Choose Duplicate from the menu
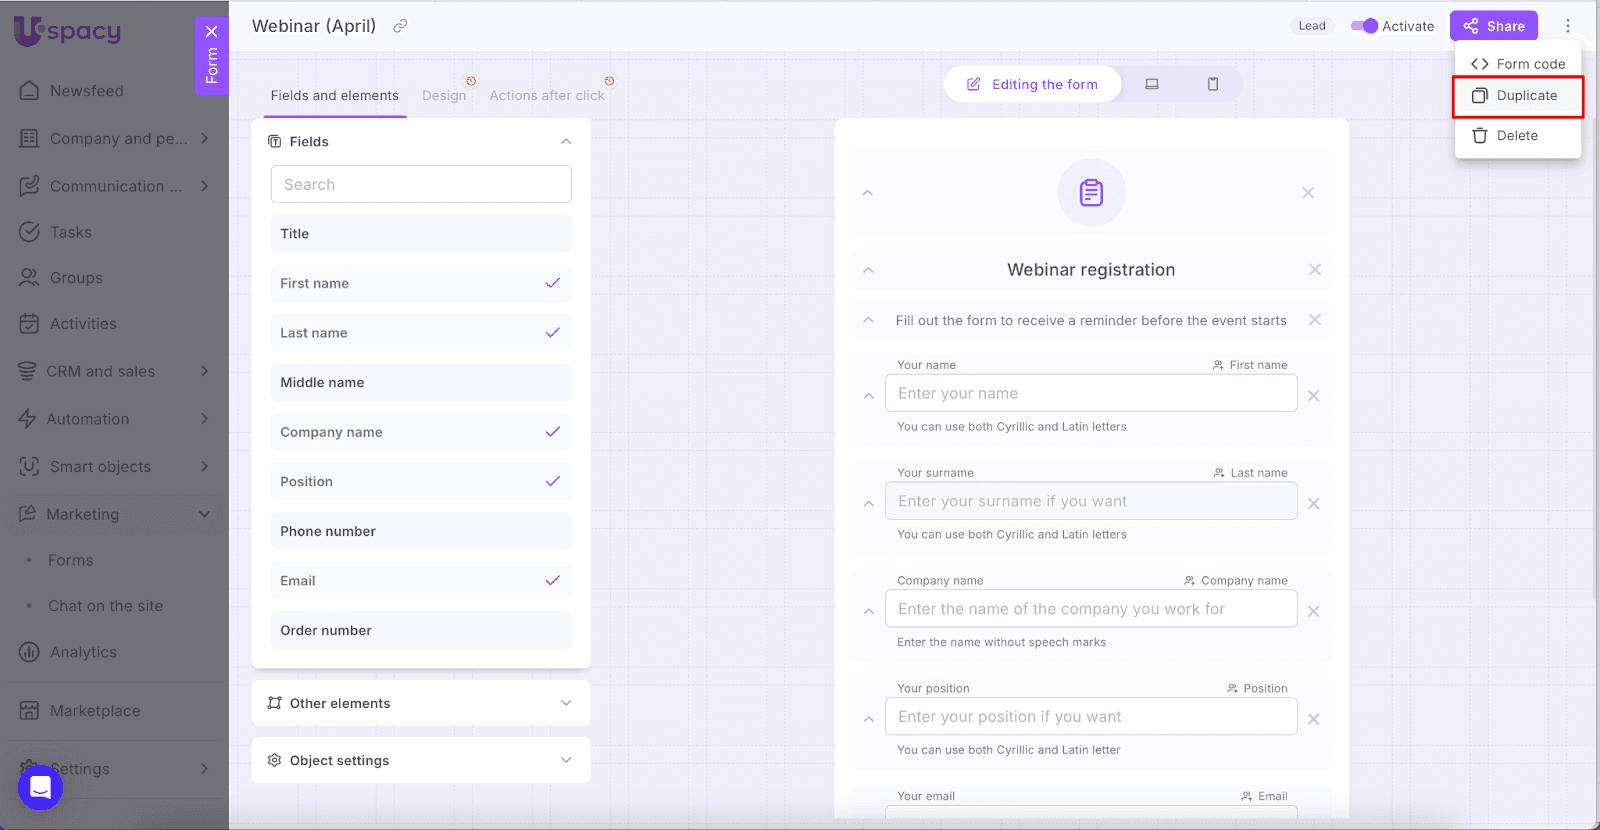This screenshot has height=830, width=1600. click(x=1517, y=96)
